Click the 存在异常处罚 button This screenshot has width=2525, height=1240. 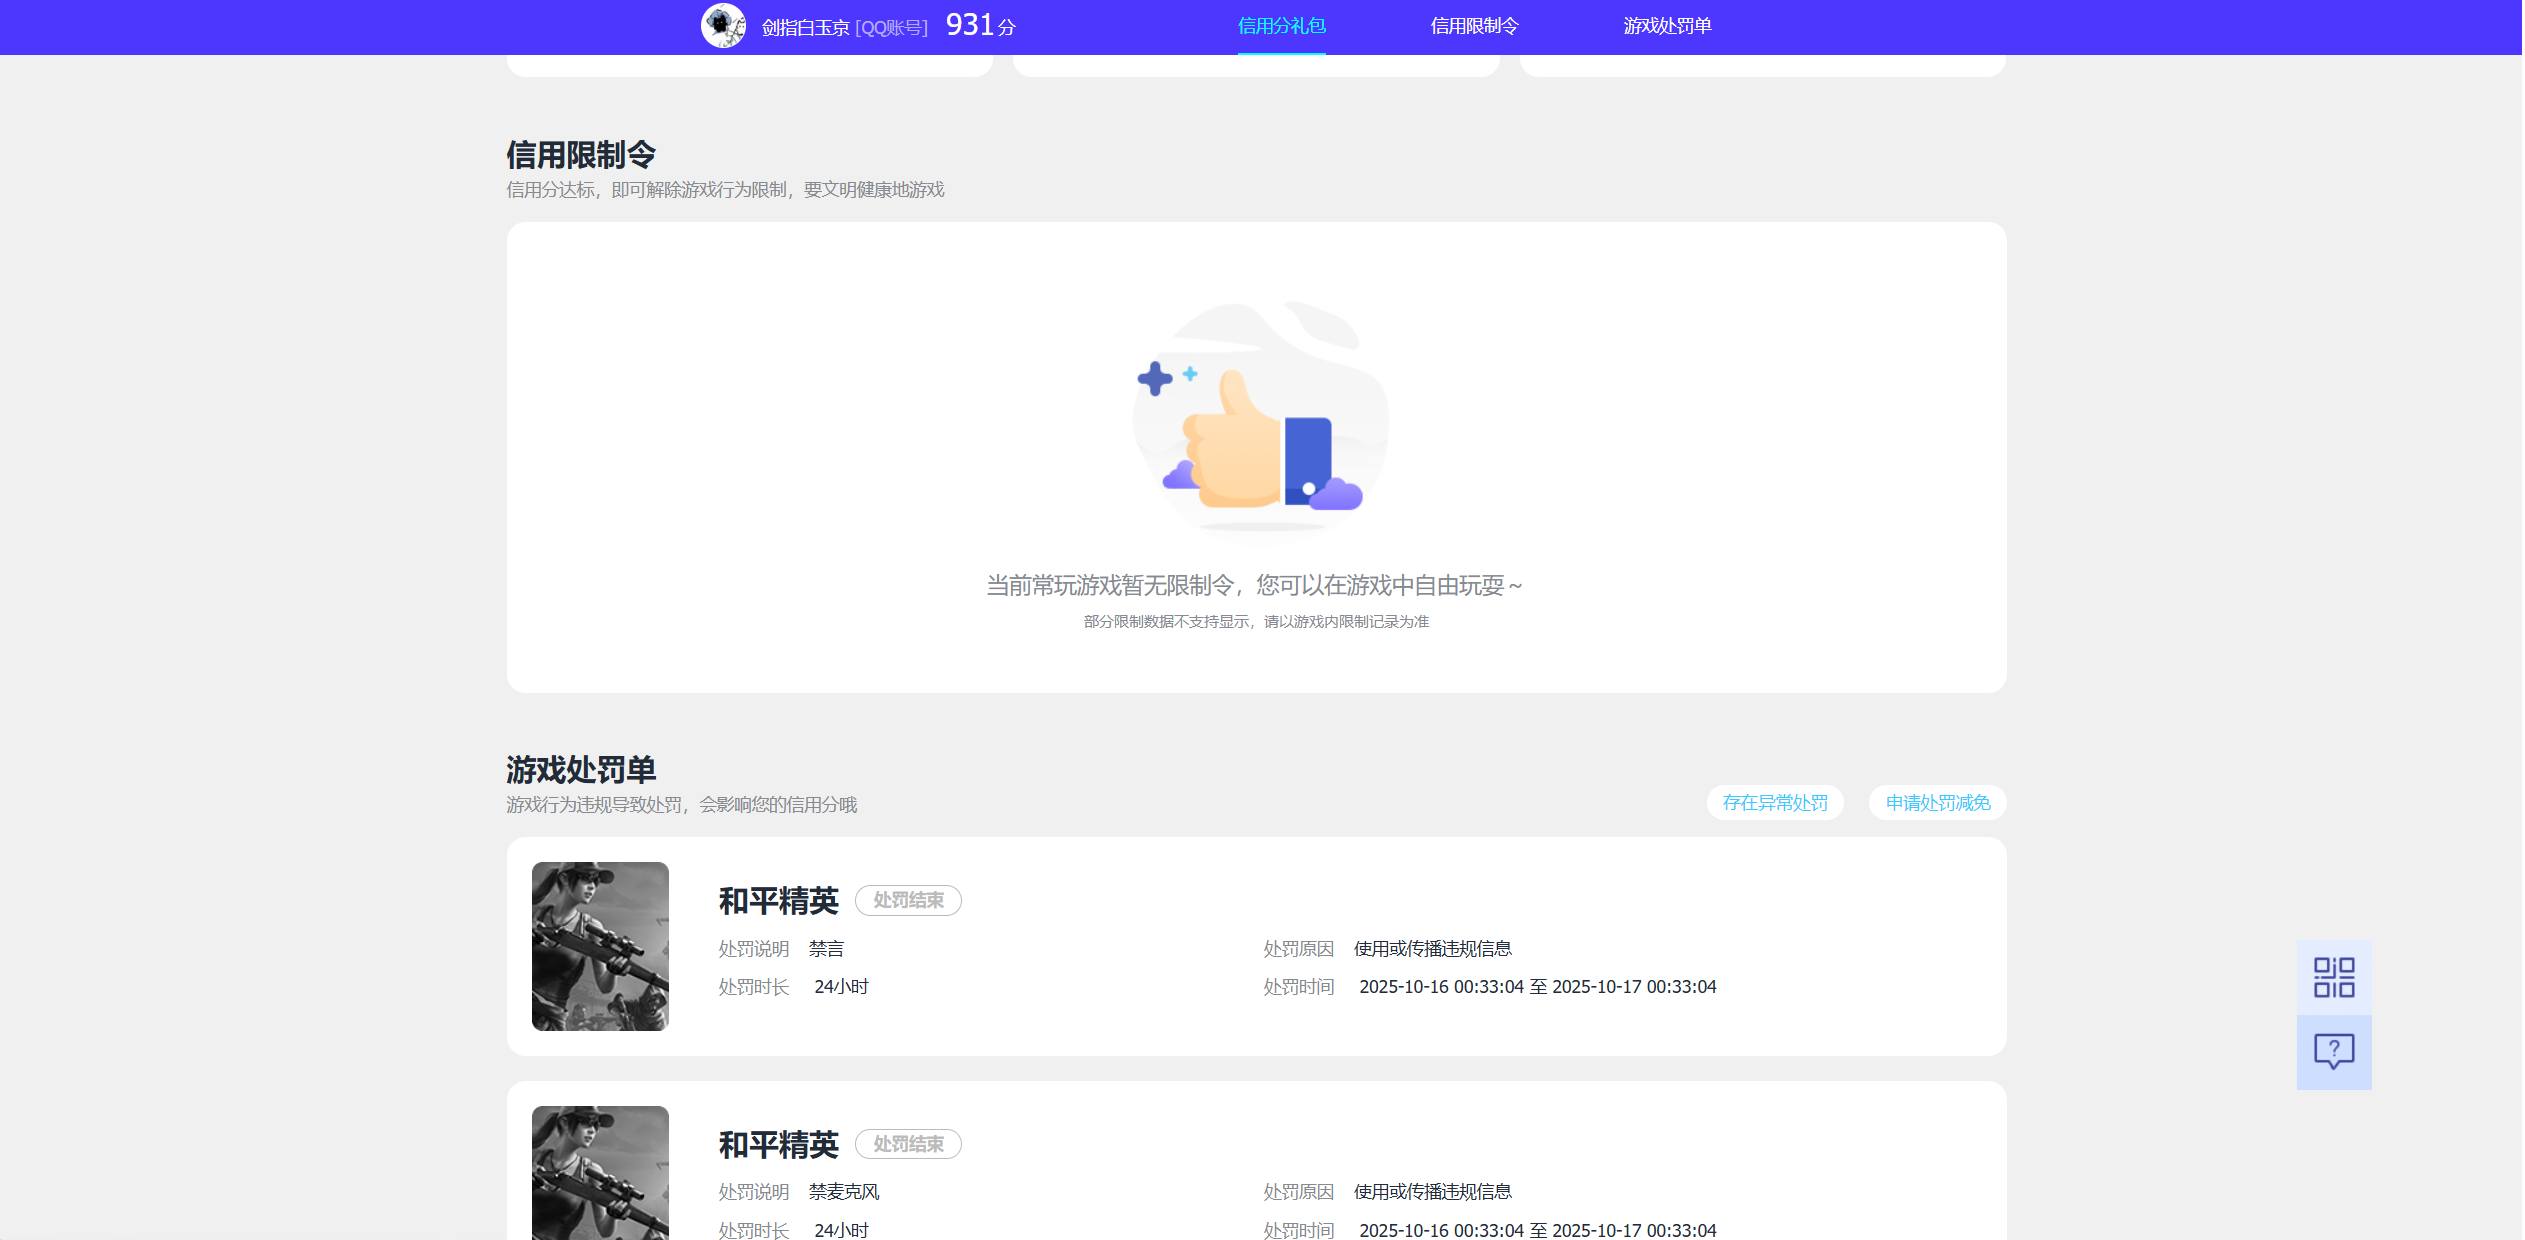tap(1775, 803)
